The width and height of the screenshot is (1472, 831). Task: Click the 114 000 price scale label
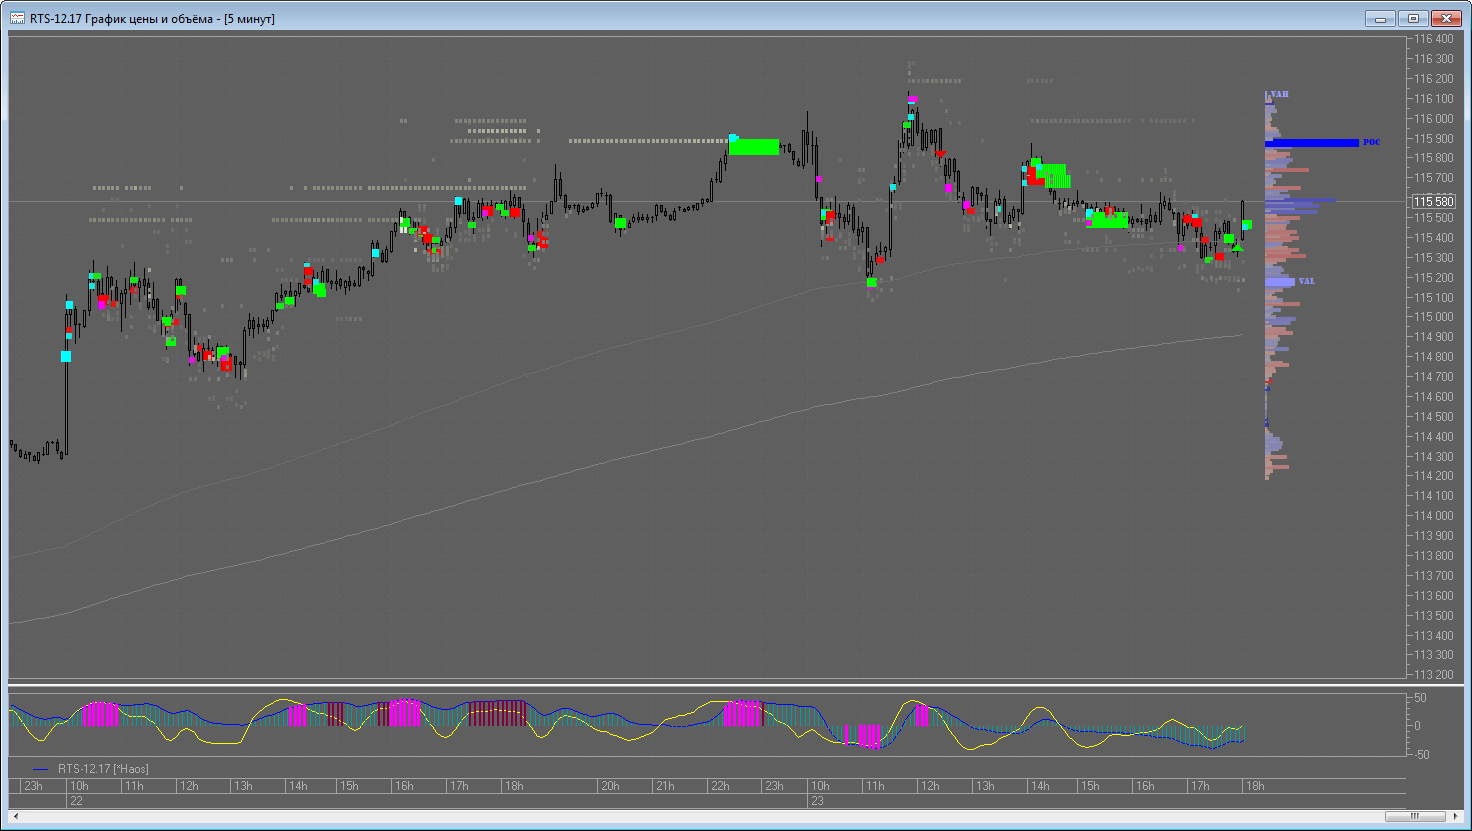coord(1434,516)
